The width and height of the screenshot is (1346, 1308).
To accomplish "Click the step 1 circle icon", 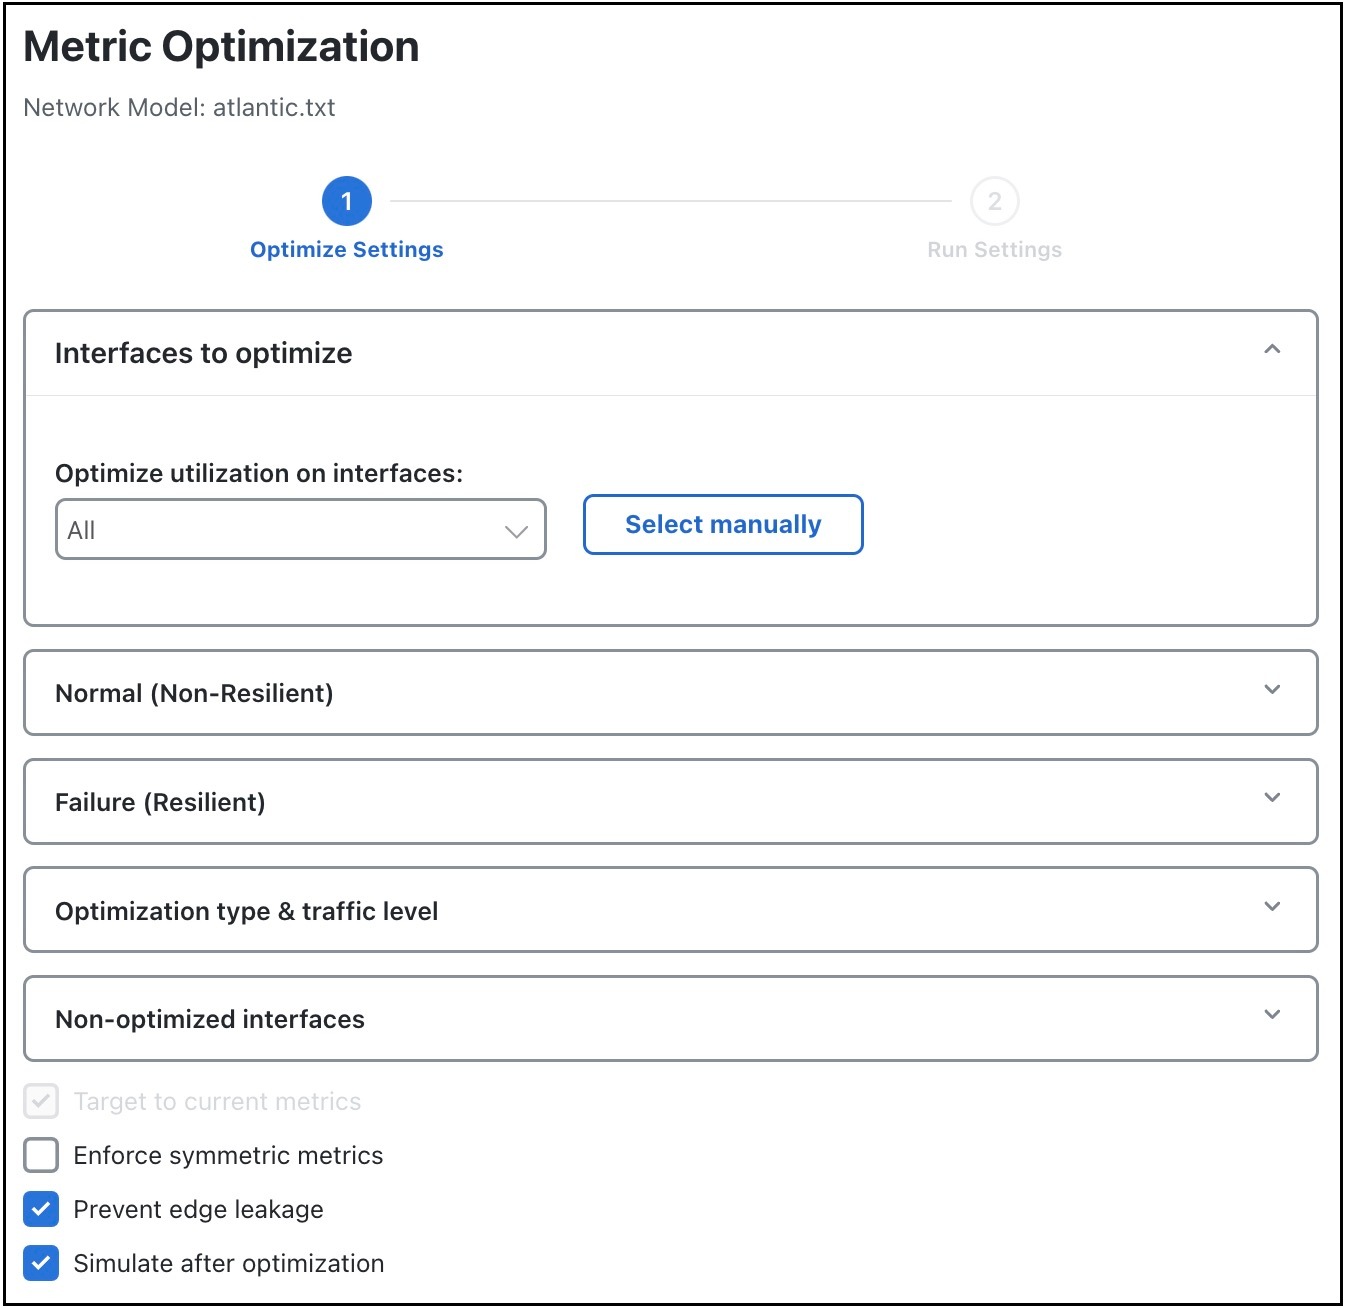I will point(347,200).
